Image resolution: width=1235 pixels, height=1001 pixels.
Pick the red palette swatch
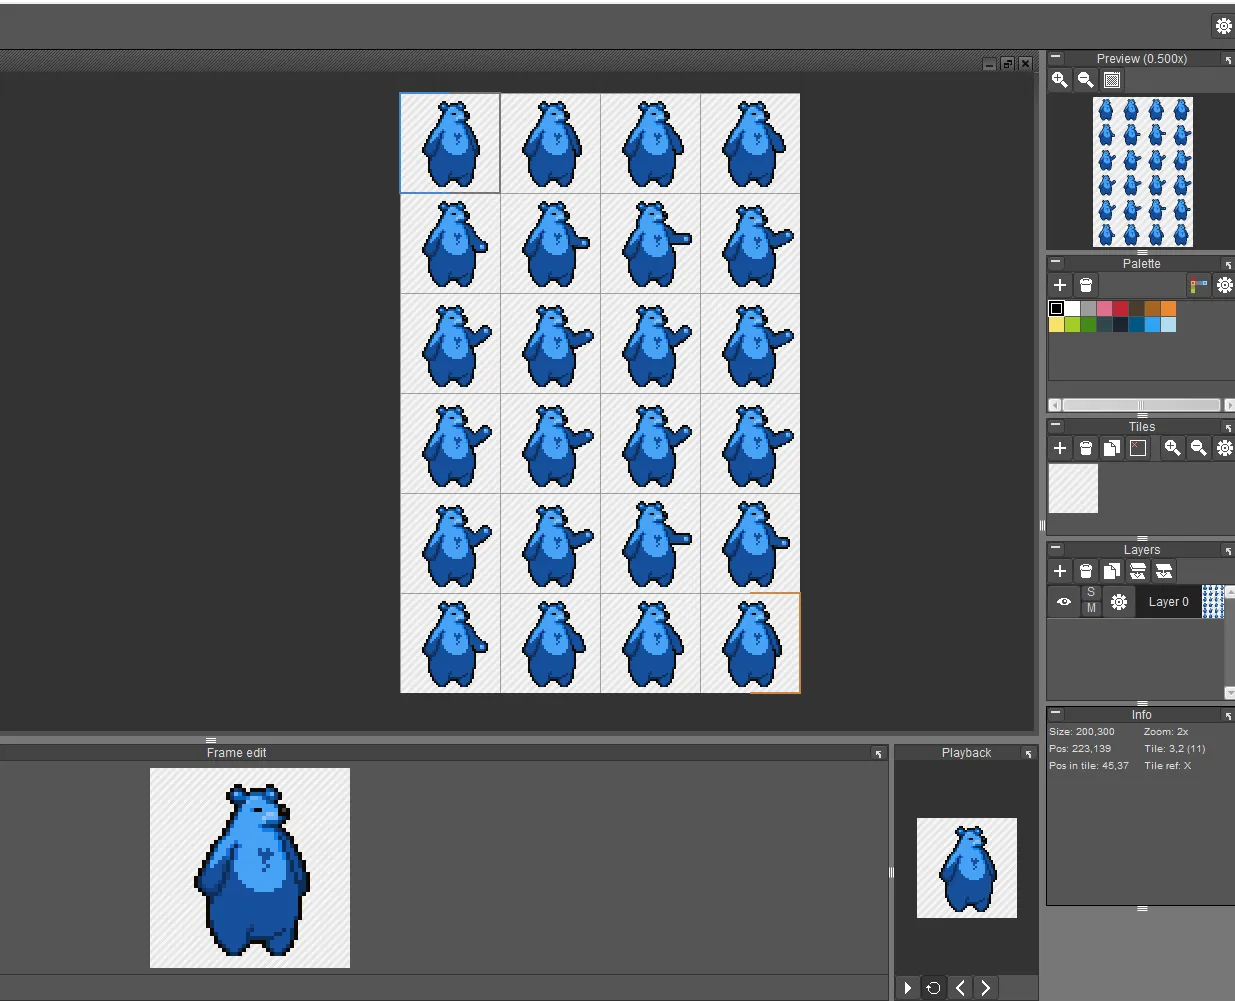point(1120,308)
